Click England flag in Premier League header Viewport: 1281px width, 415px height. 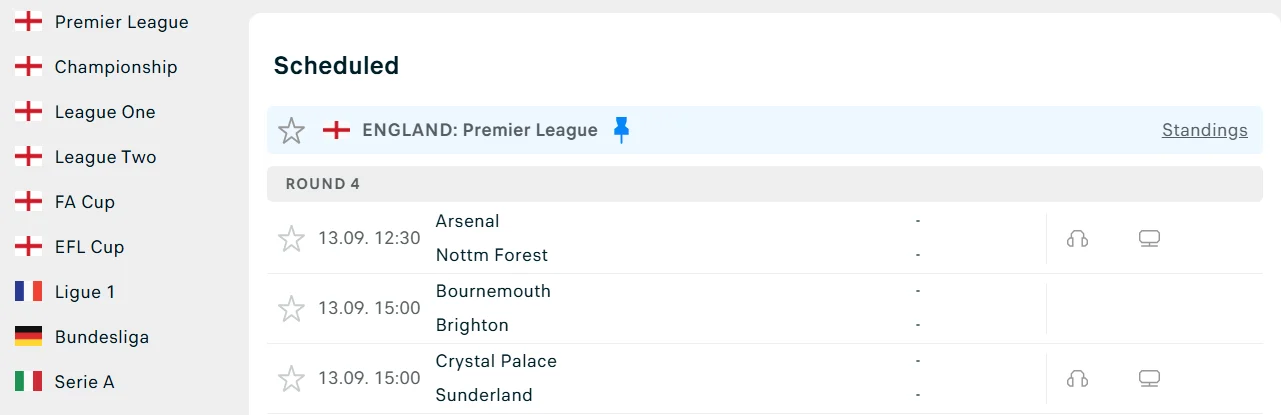point(337,130)
